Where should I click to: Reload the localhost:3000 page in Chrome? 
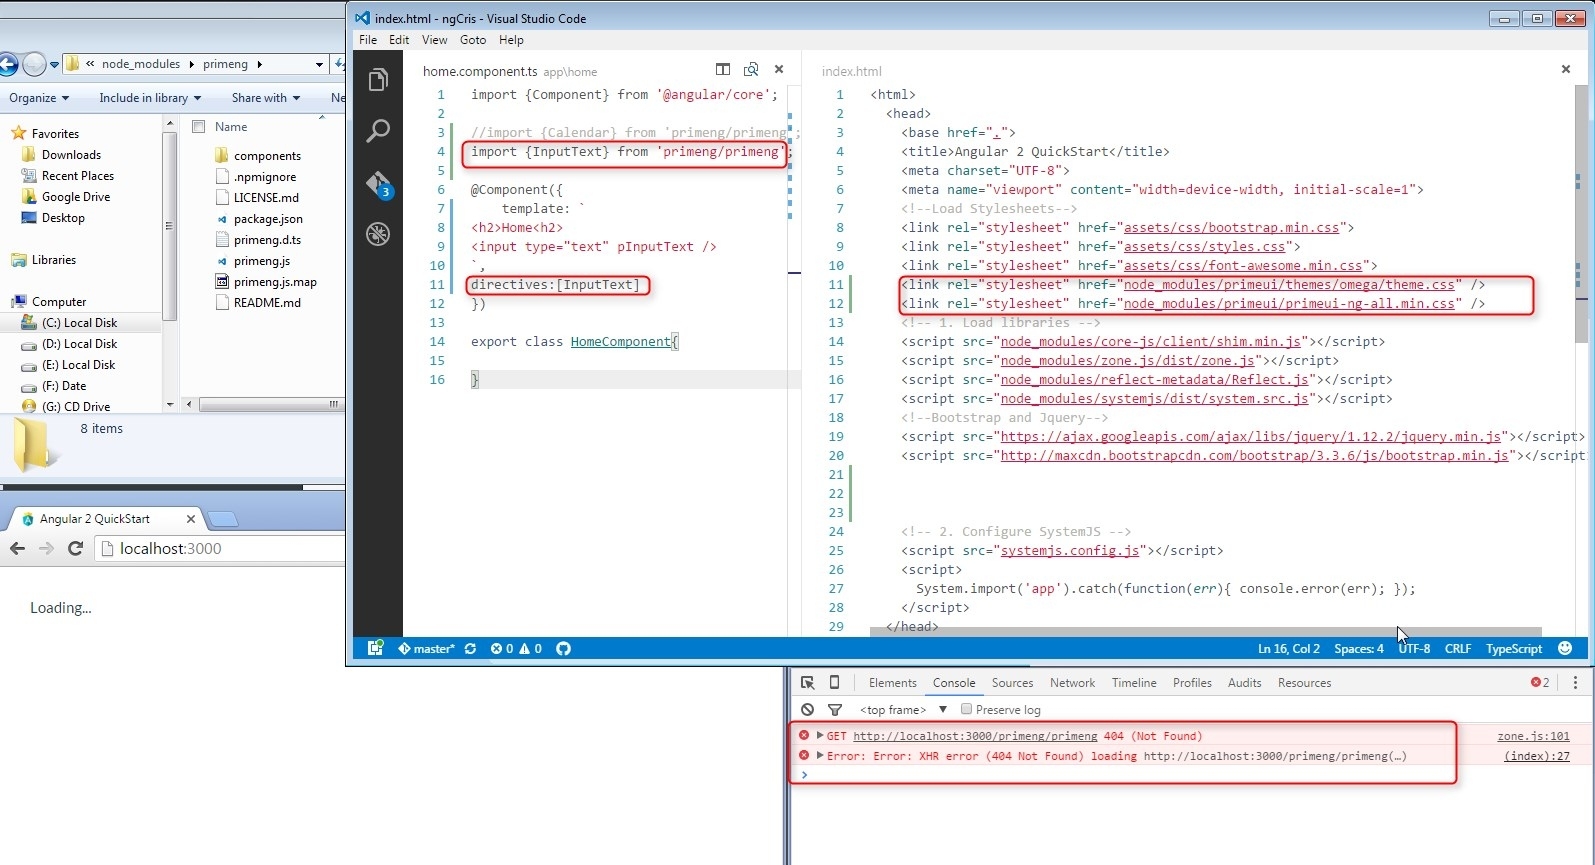coord(75,548)
